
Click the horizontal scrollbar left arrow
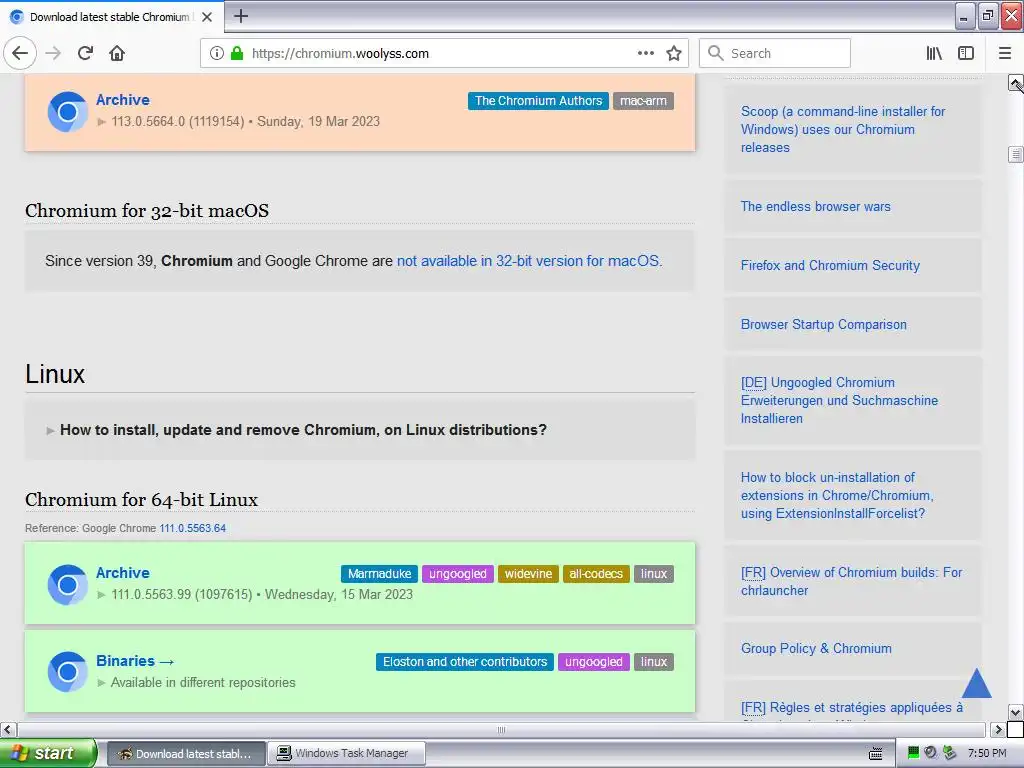click(x=7, y=729)
